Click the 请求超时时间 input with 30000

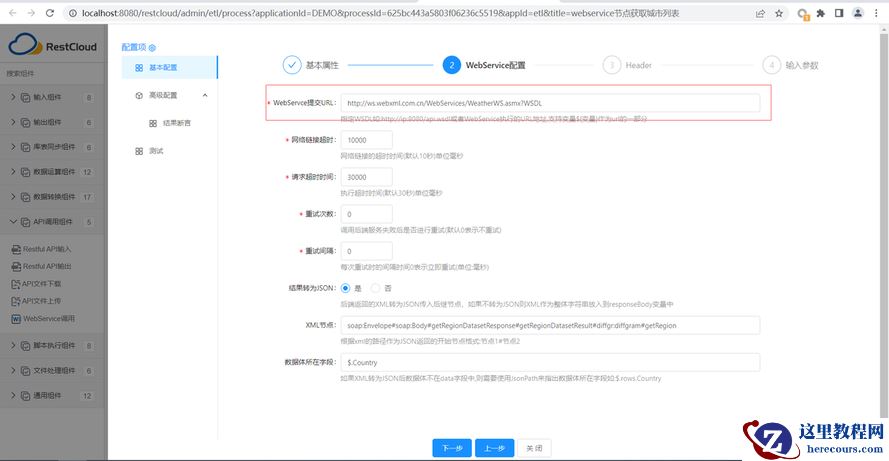point(366,177)
